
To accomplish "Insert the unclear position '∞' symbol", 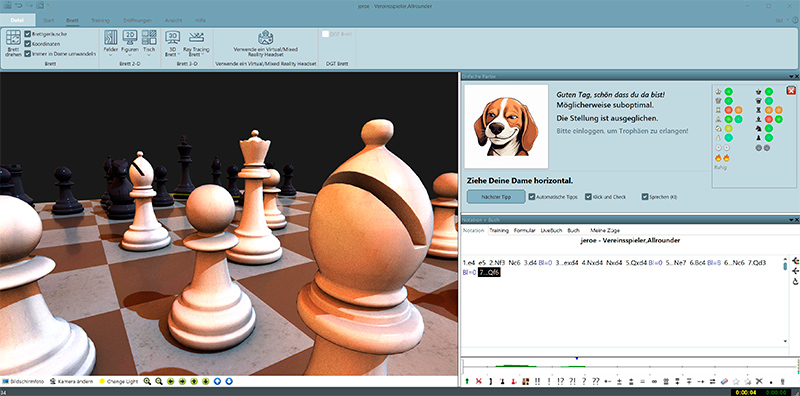I will click(x=654, y=381).
